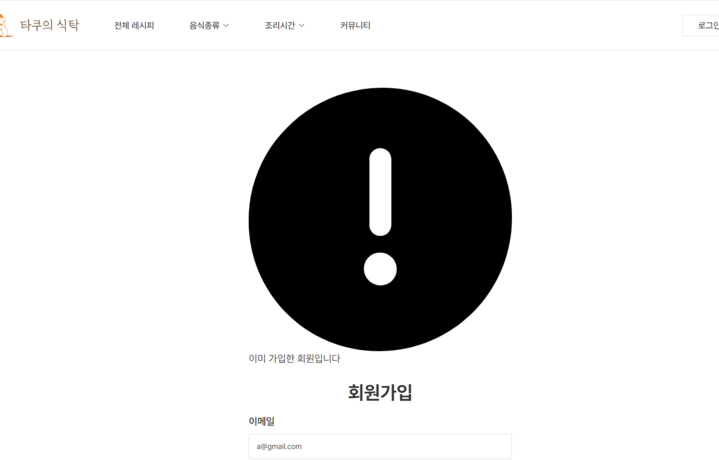Click the 회원가입 heading
Viewport: 719px width, 460px height.
click(x=380, y=393)
